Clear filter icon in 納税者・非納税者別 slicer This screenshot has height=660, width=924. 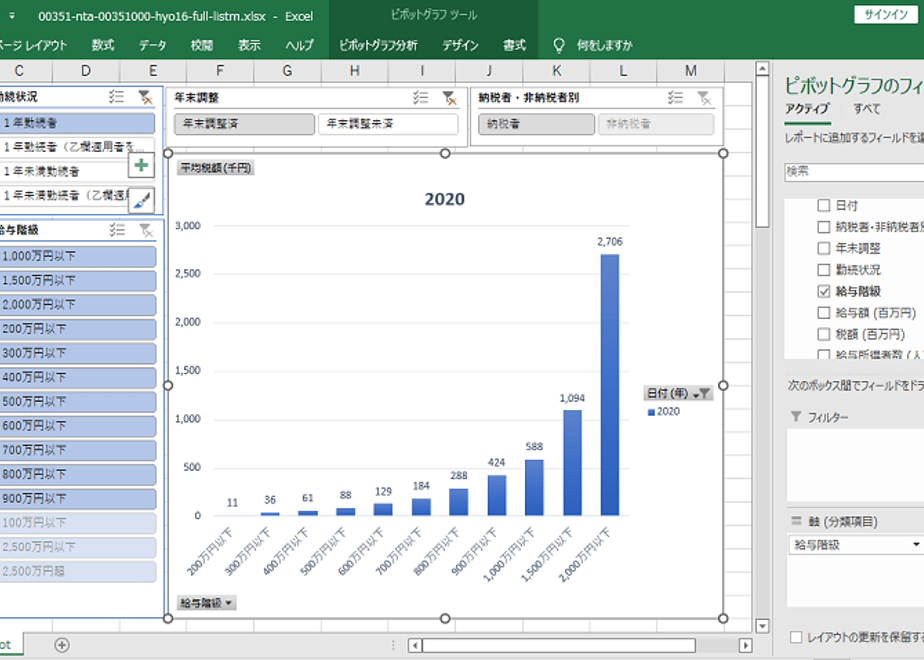(x=704, y=98)
